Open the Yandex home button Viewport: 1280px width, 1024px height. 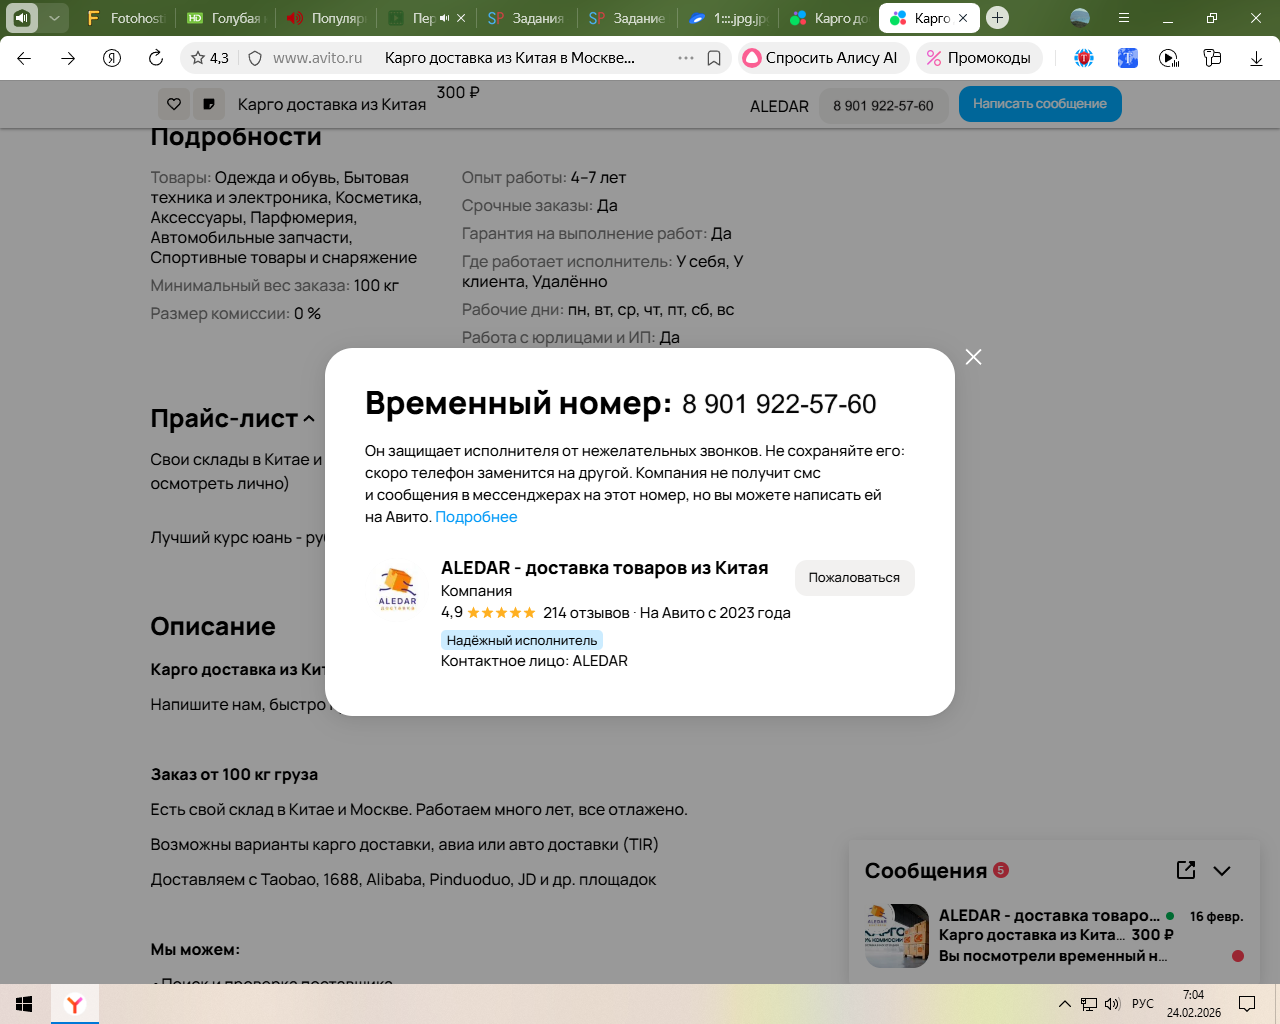(x=112, y=58)
